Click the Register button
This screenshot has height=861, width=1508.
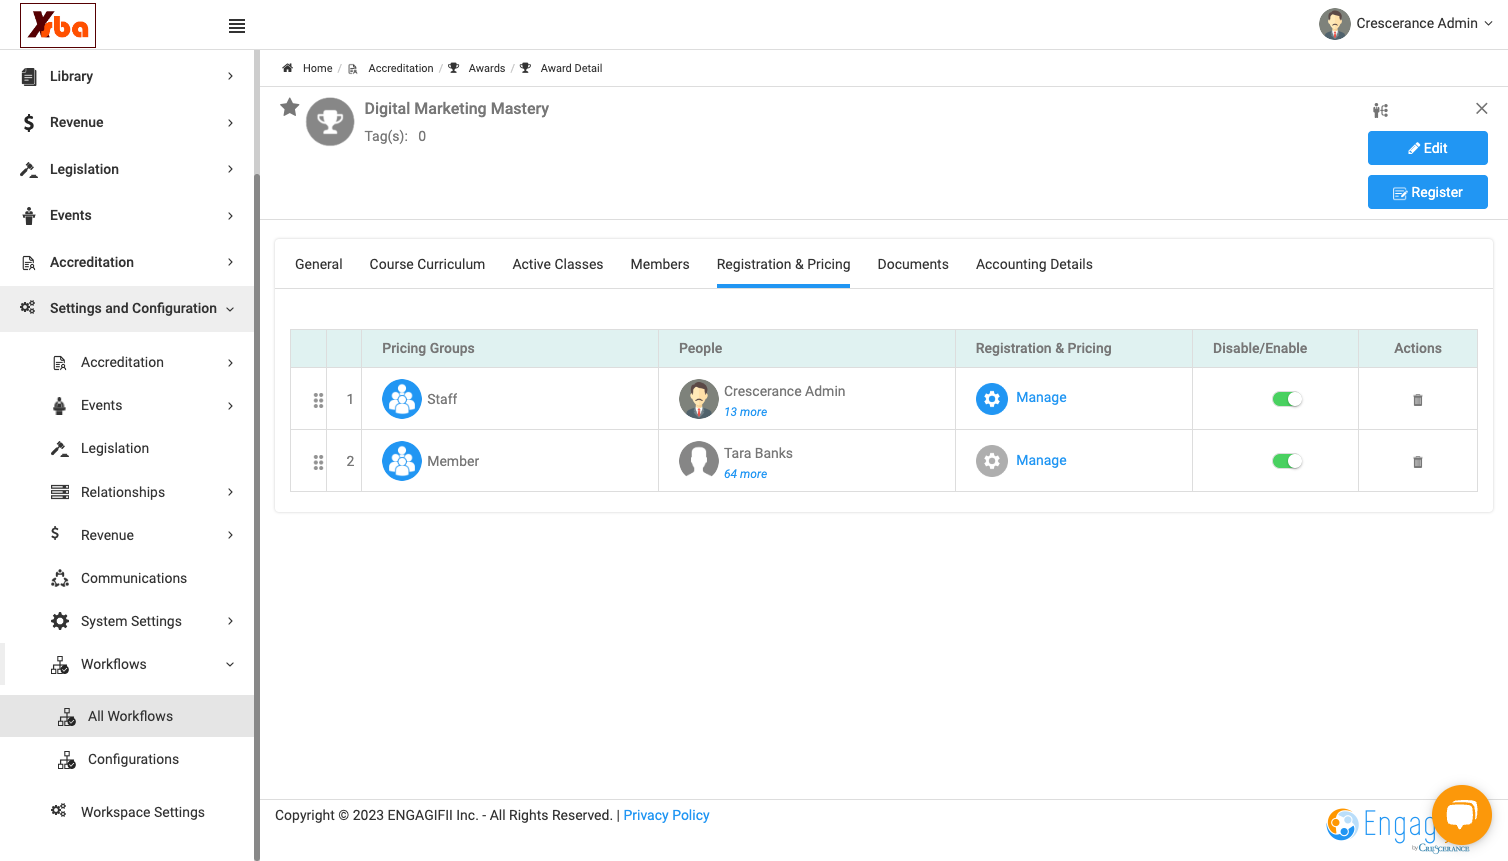coord(1428,192)
